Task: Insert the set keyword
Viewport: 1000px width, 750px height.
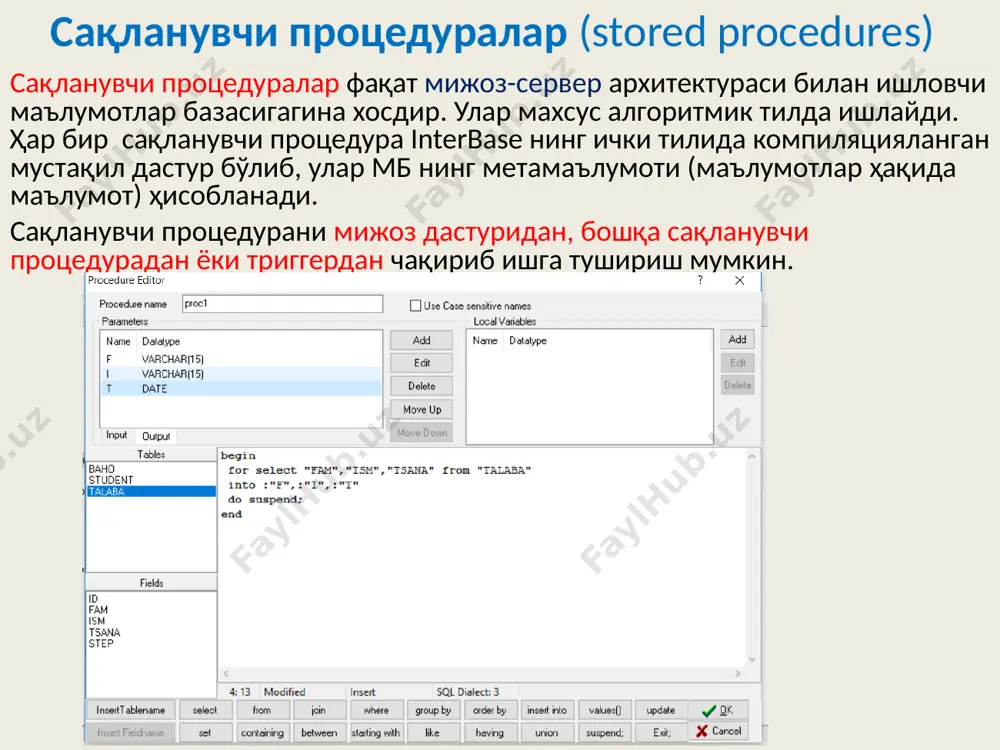Action: point(205,733)
